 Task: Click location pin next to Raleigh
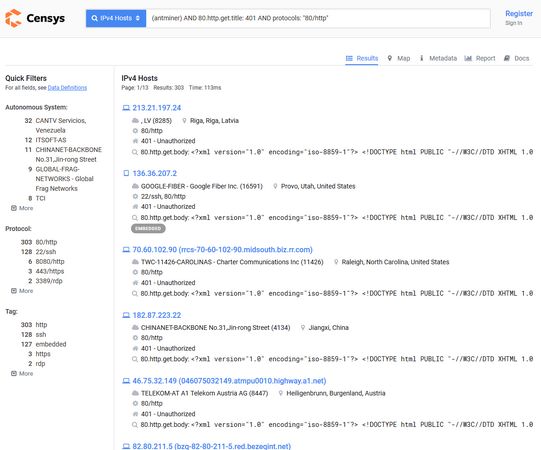[x=336, y=262]
